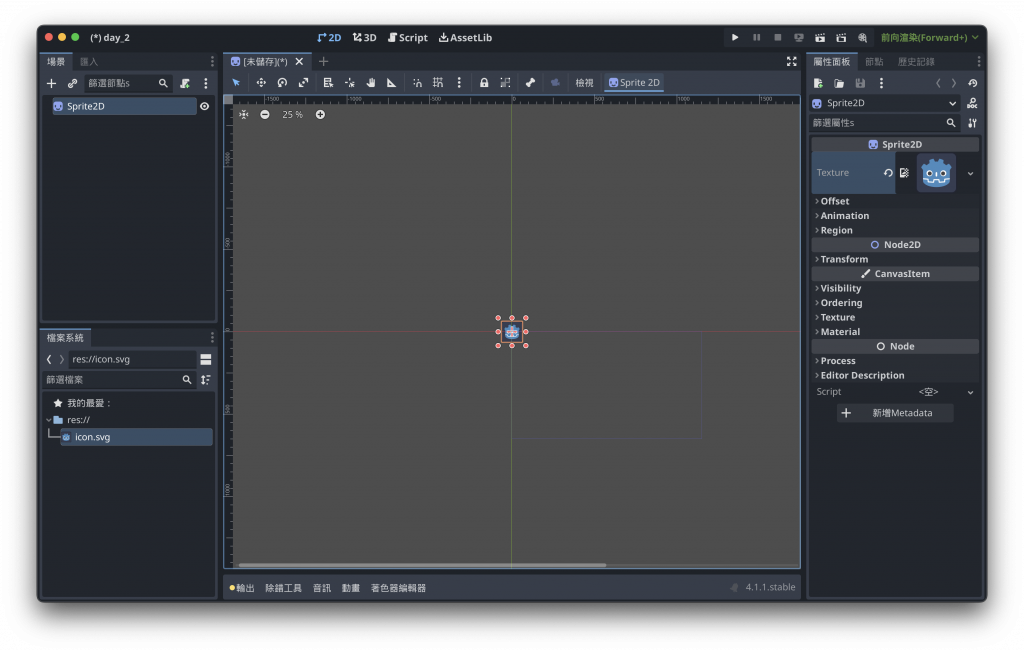
Task: Stop the running project
Action: 777,37
